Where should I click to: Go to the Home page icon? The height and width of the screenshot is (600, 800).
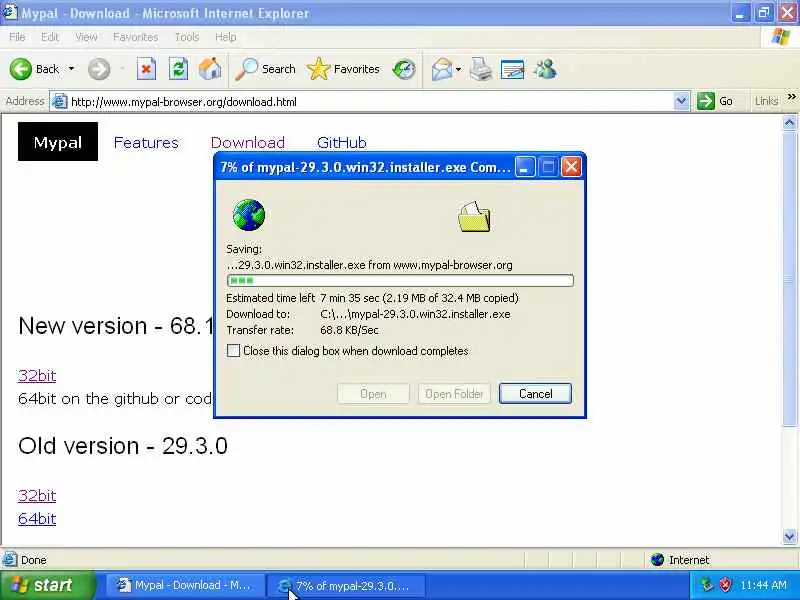click(x=210, y=69)
